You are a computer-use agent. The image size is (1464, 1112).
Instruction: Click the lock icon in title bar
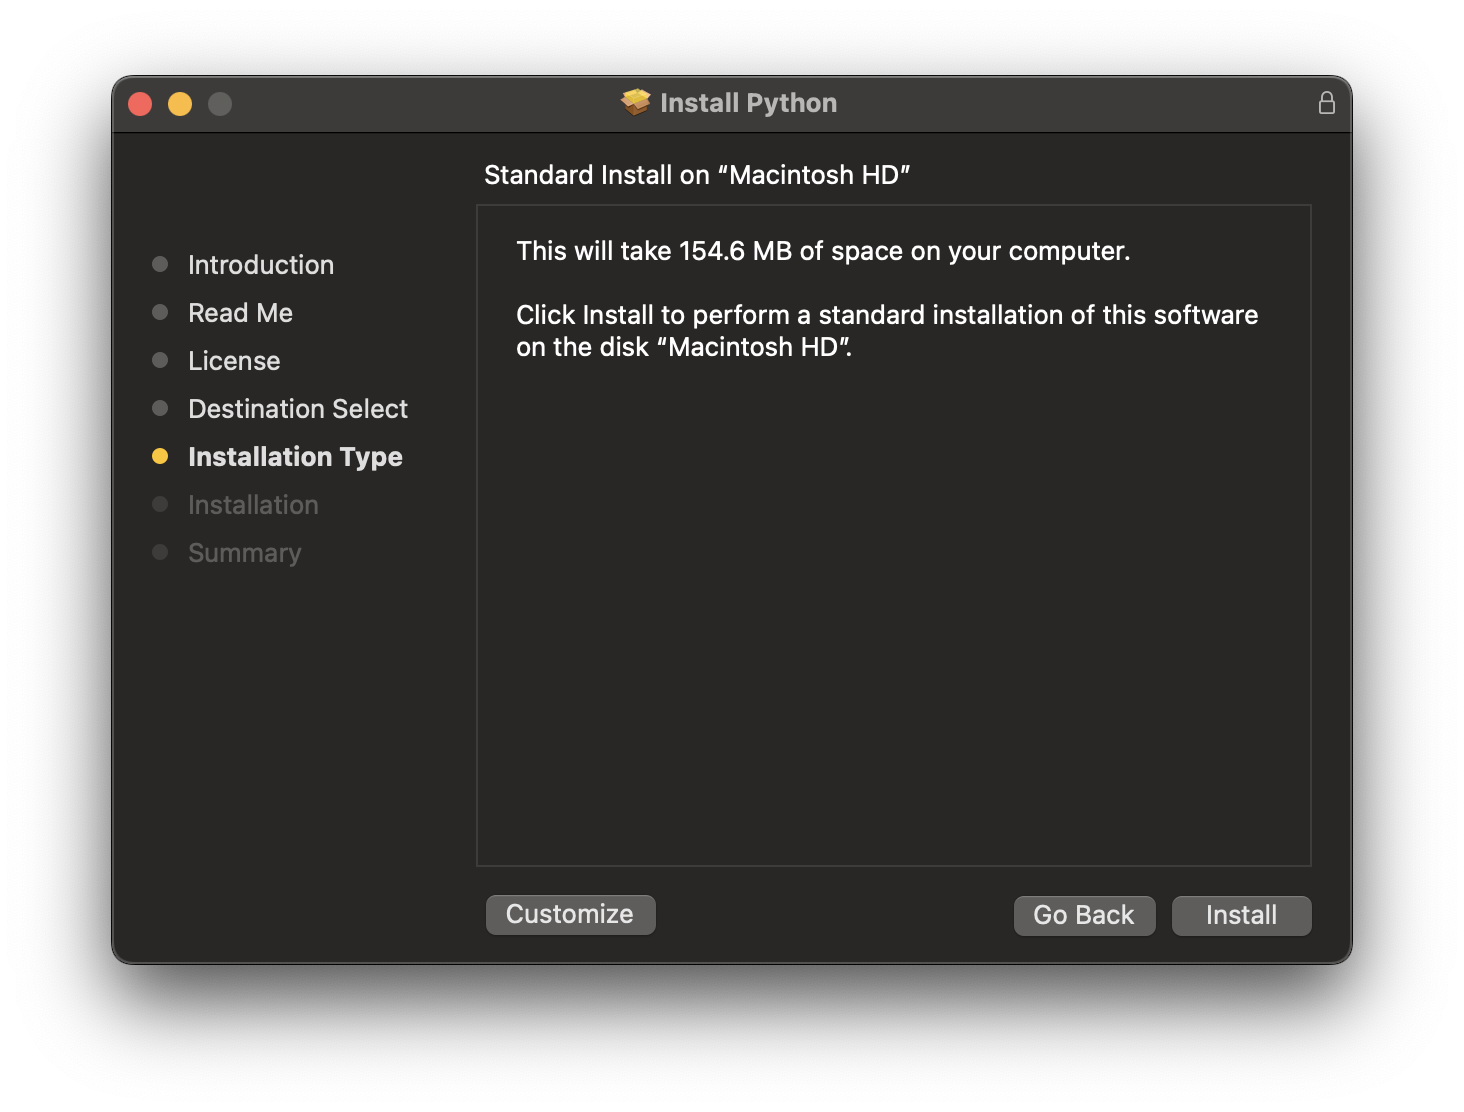[1326, 103]
